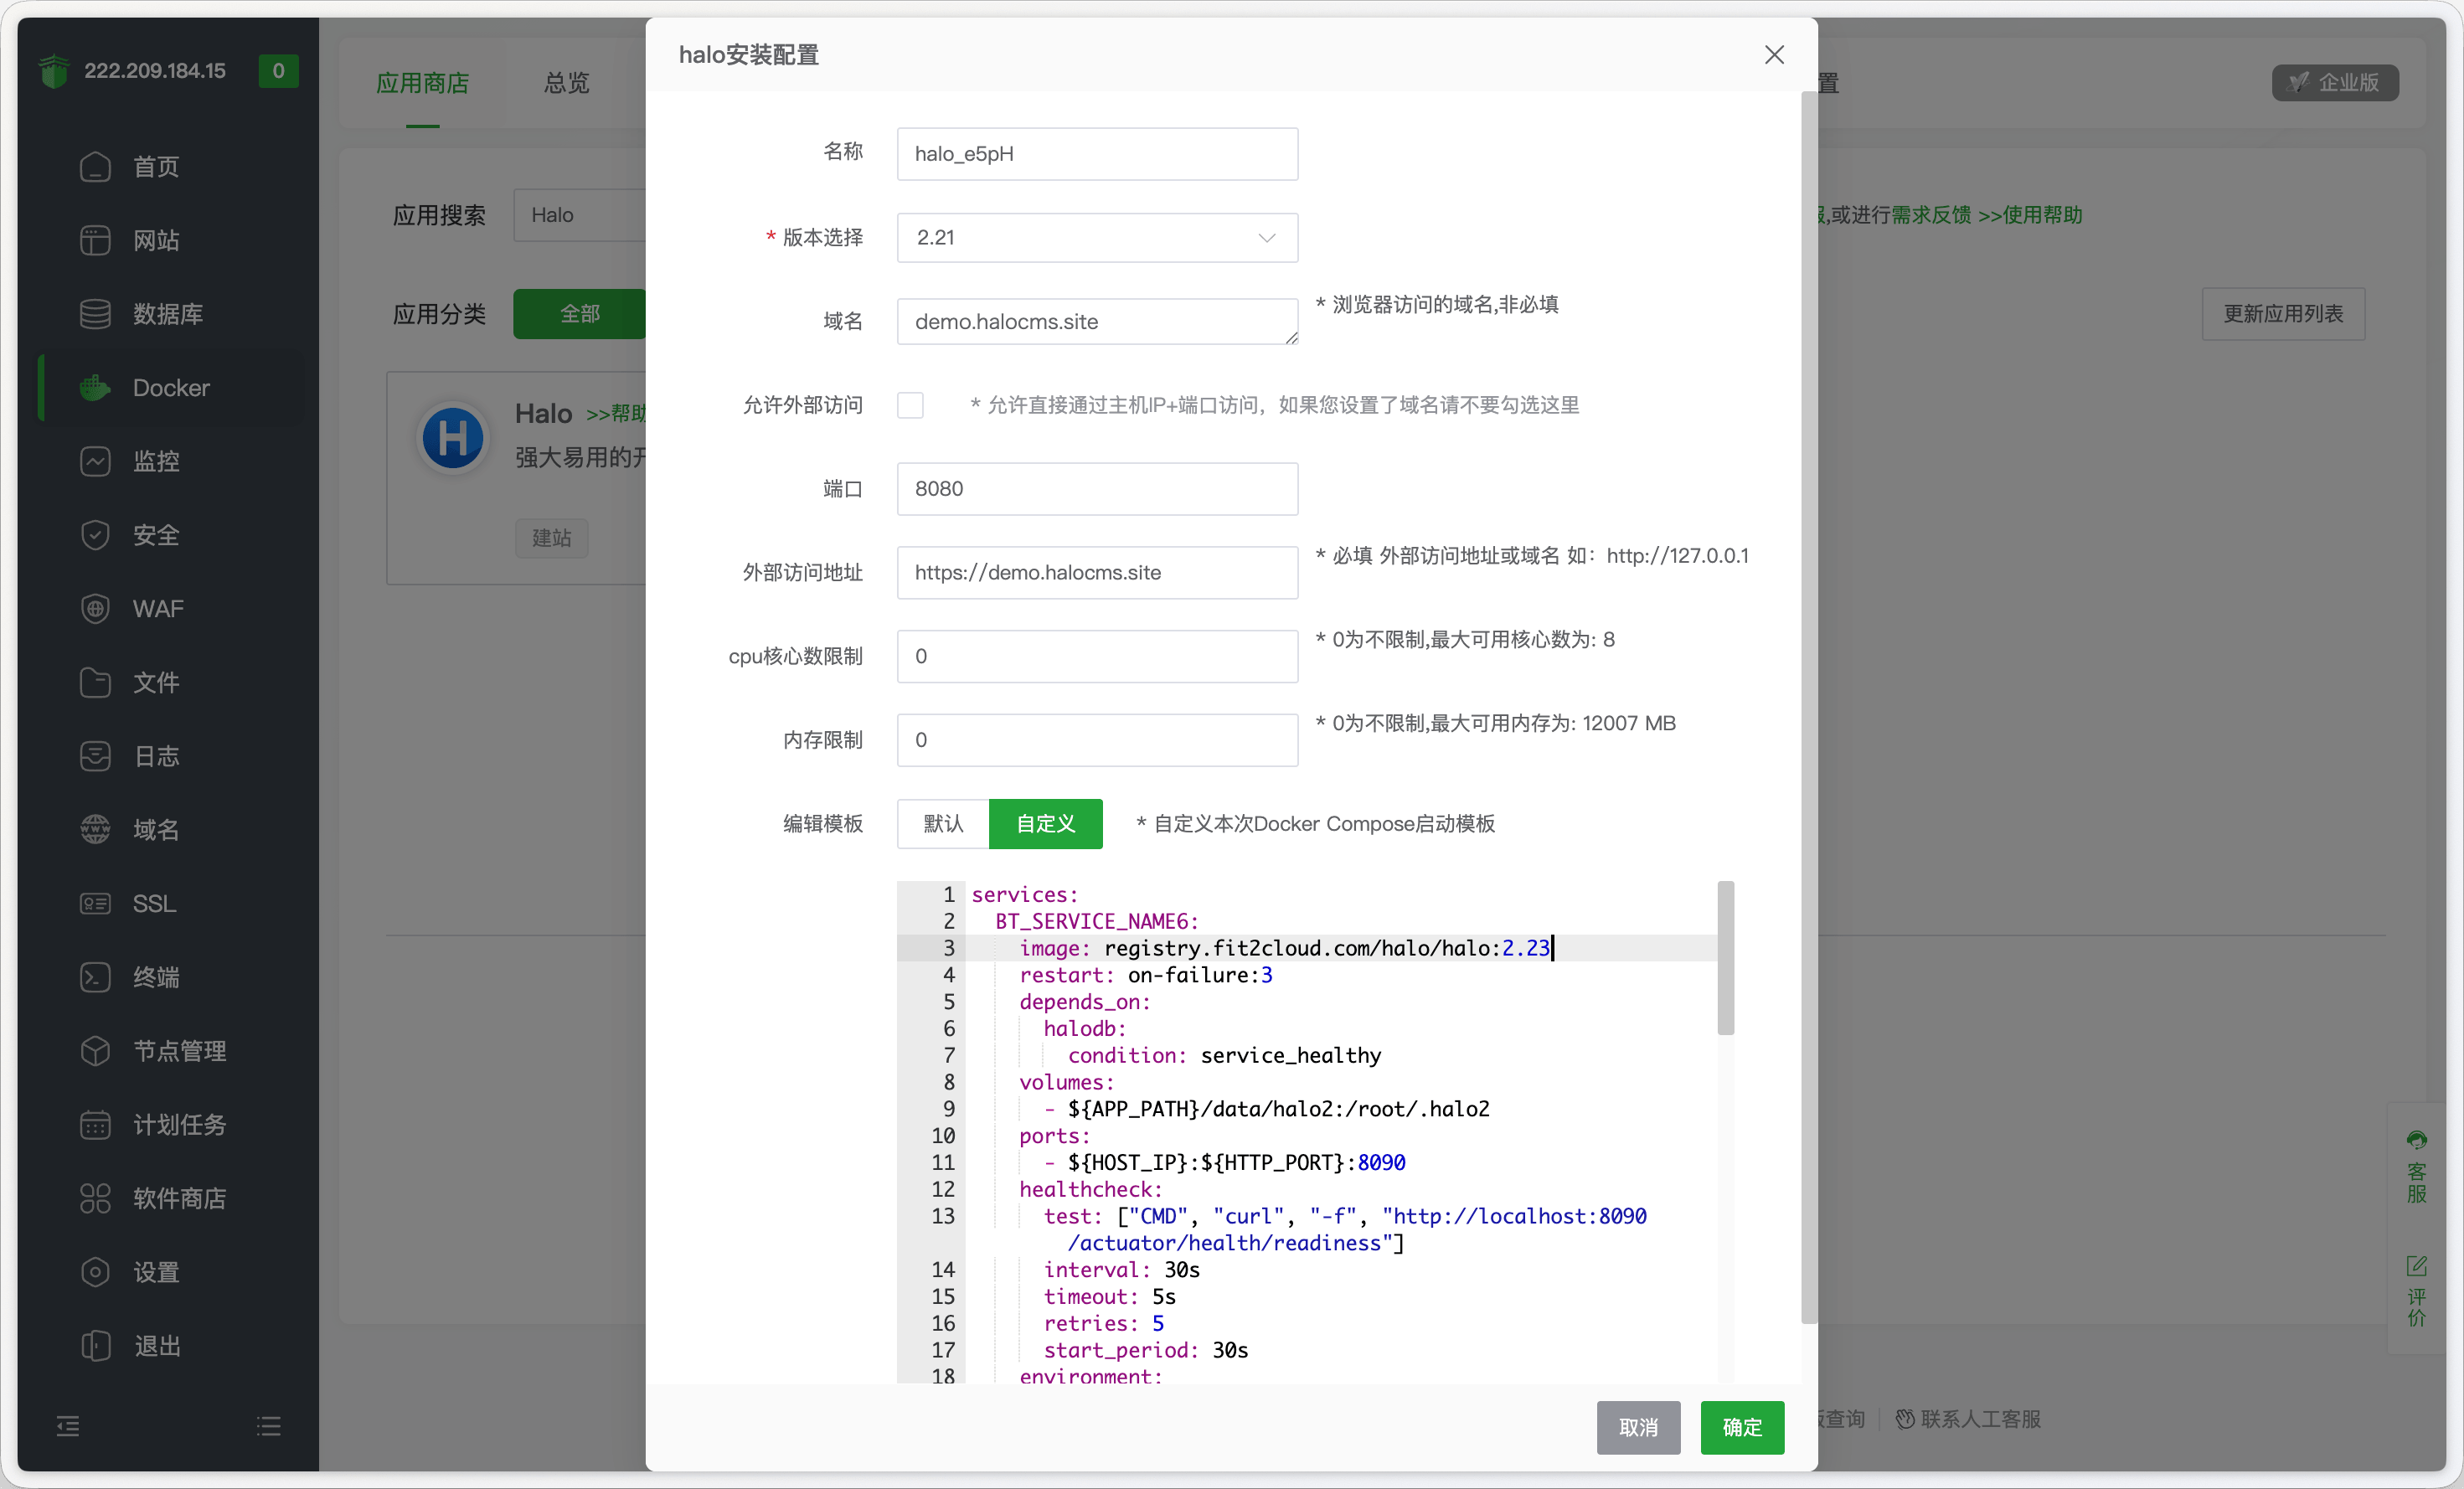The width and height of the screenshot is (2464, 1489).
Task: Open the WAF panel
Action: [x=157, y=609]
